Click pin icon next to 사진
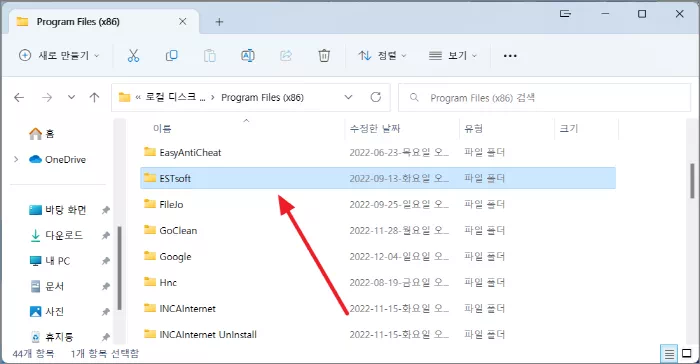Image resolution: width=700 pixels, height=364 pixels. [x=106, y=312]
